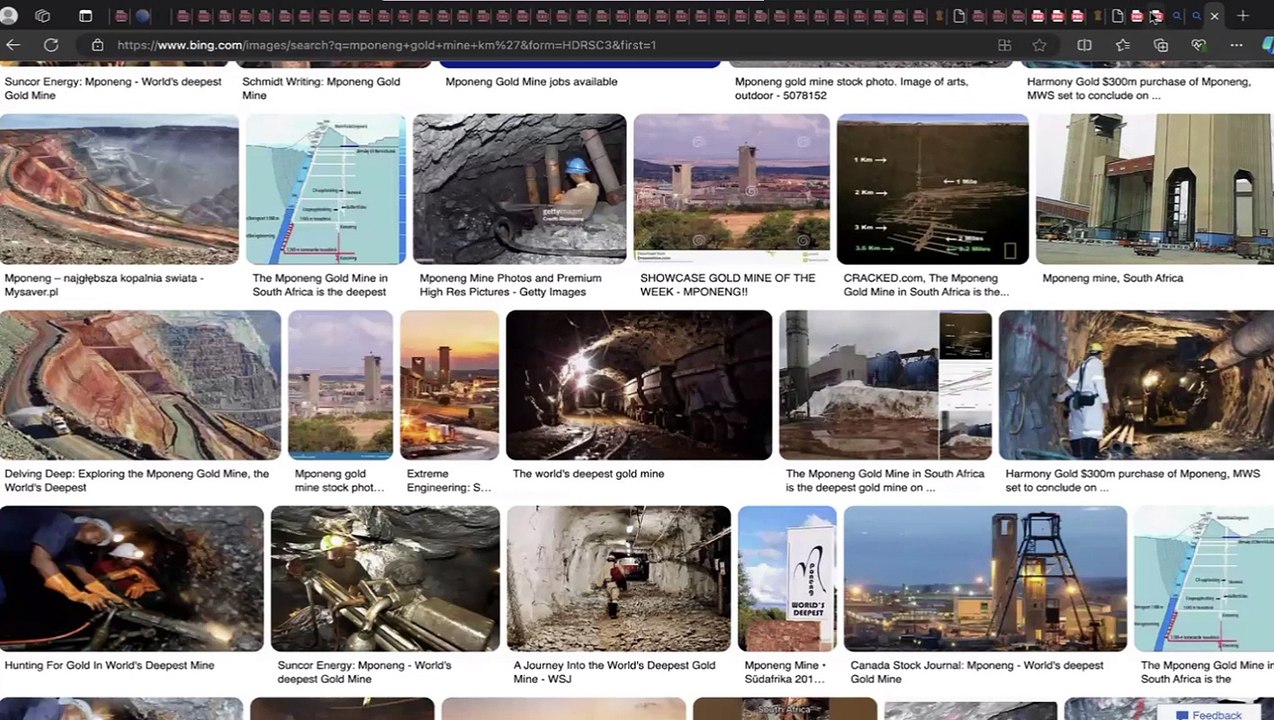Open The world's deepest gold mine tunnel thumbnail
Image resolution: width=1274 pixels, height=720 pixels.
(639, 385)
